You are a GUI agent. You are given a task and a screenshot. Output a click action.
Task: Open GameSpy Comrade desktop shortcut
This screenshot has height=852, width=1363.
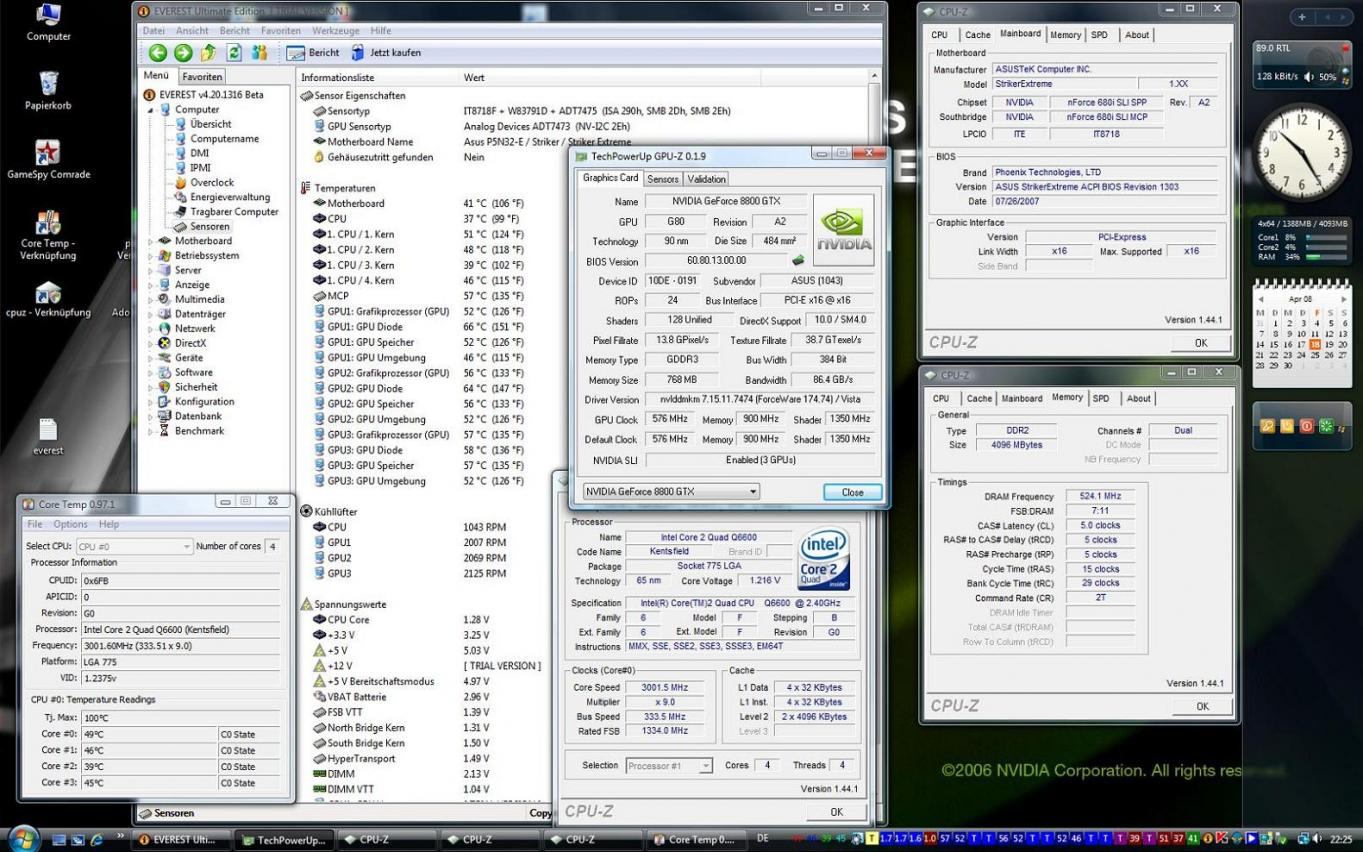coord(47,153)
